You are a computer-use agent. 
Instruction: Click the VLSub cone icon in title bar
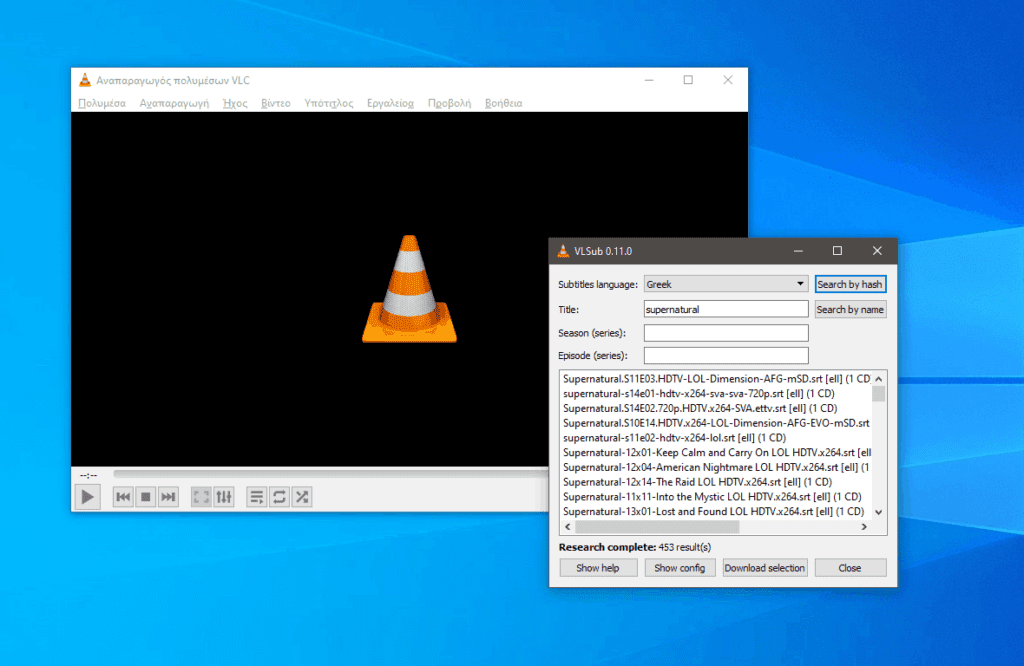(x=563, y=251)
